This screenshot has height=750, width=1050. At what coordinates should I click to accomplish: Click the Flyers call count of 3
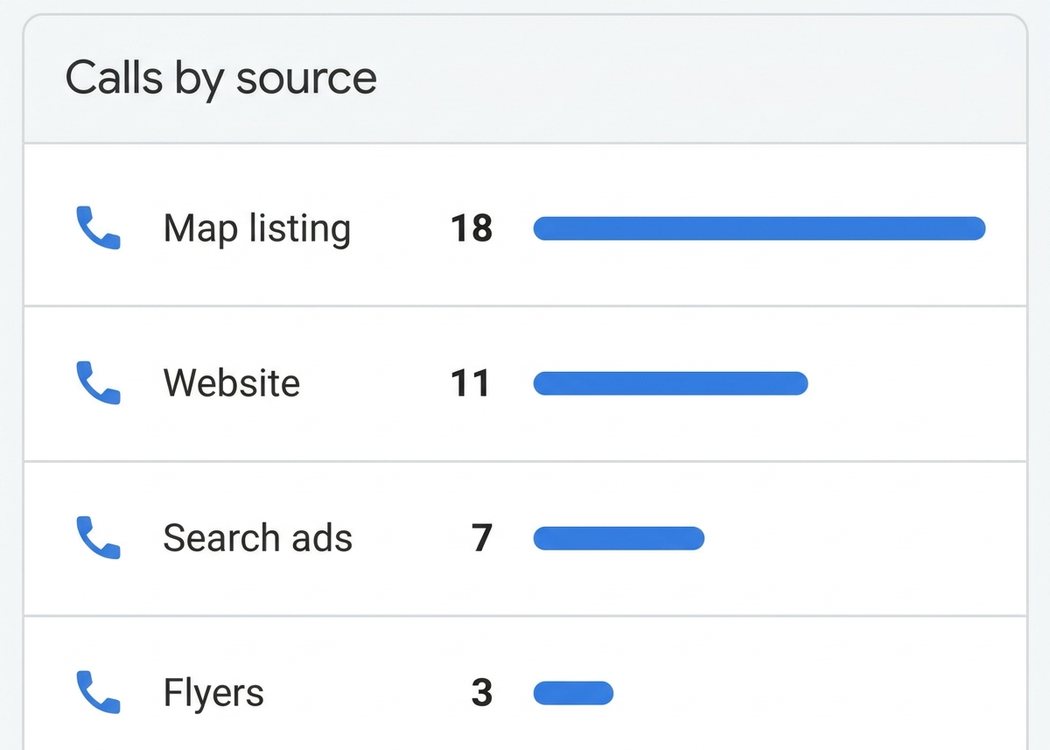tap(482, 692)
